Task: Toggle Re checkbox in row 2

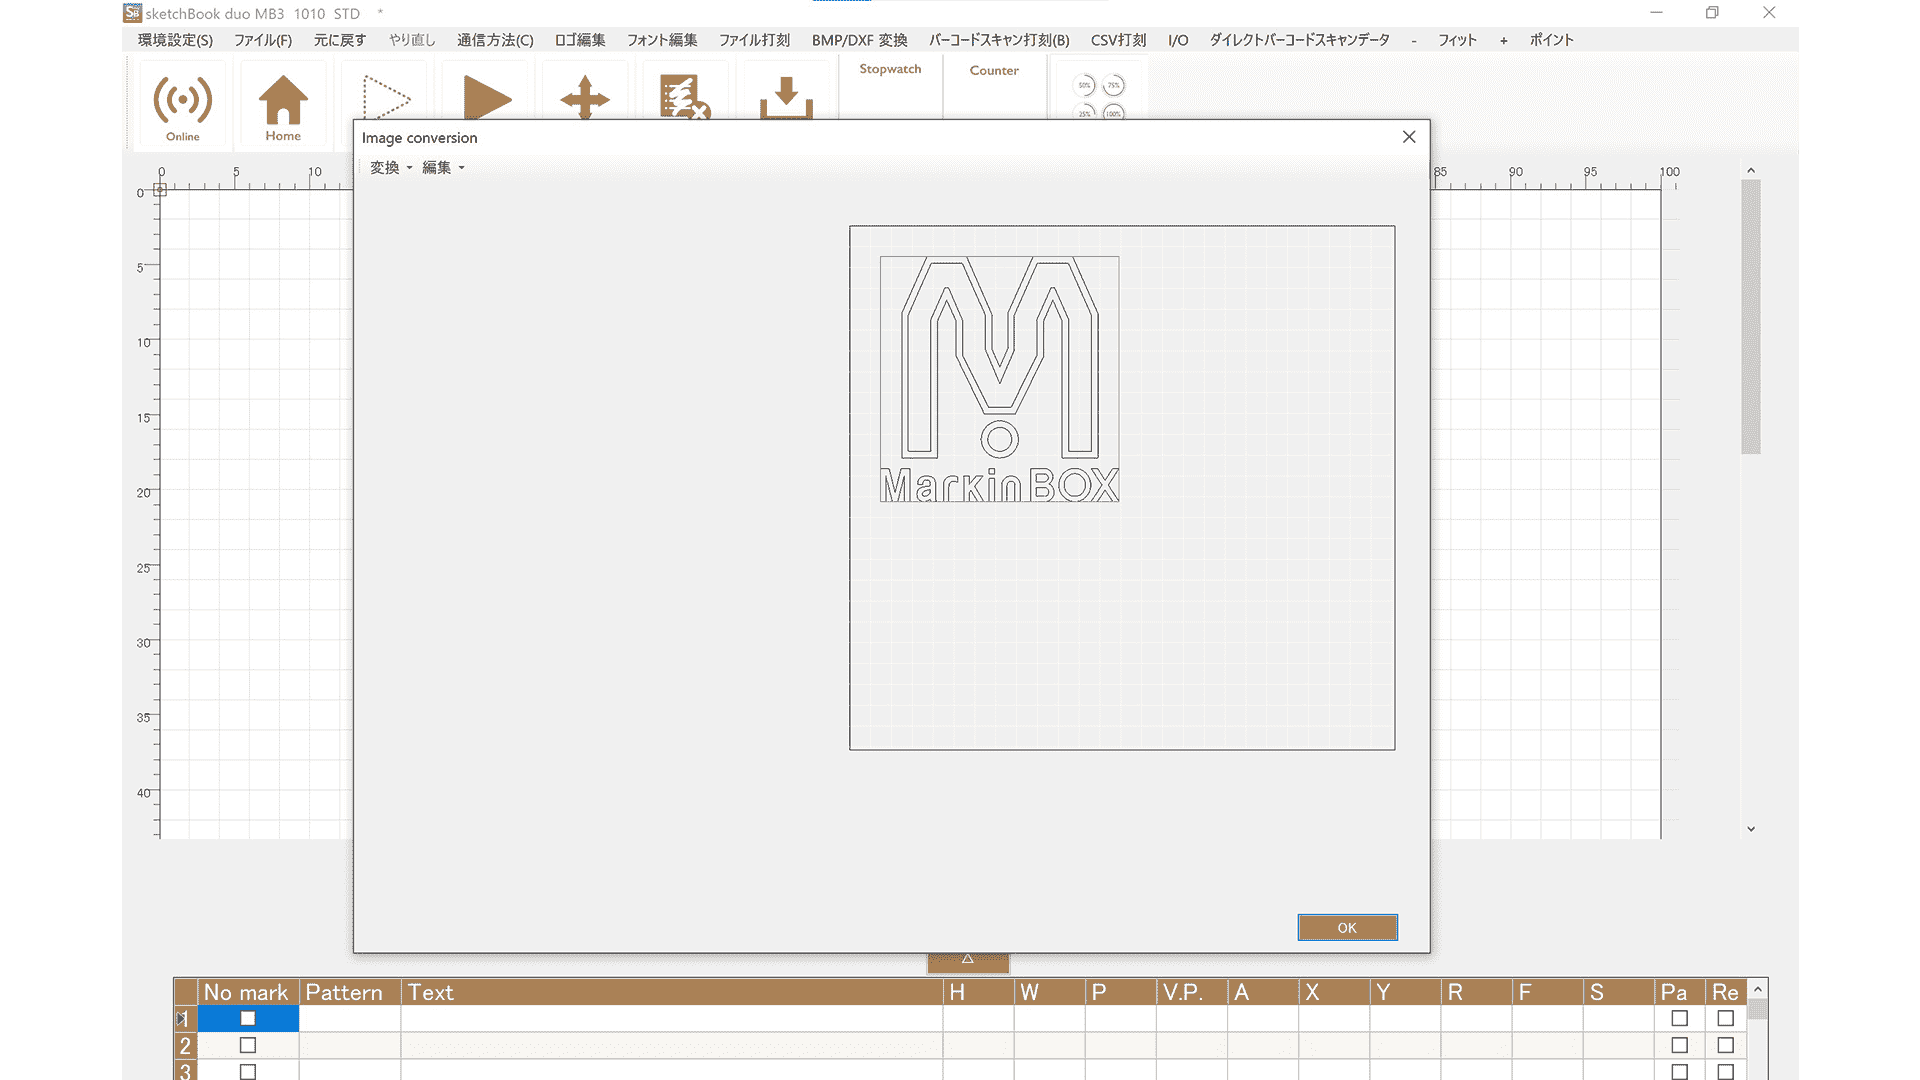Action: 1726,1045
